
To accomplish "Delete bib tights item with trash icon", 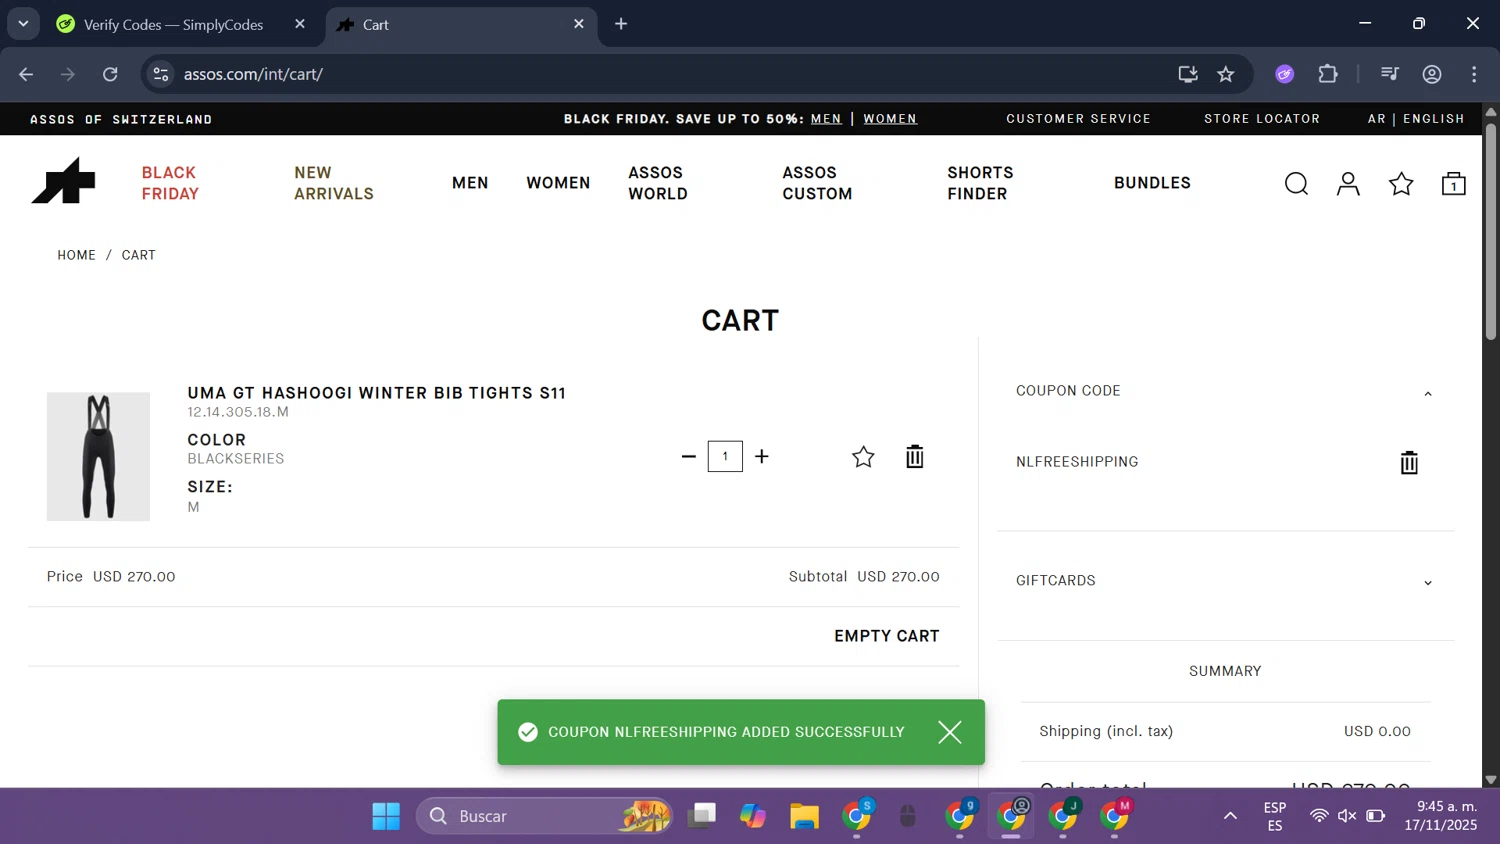I will (914, 457).
